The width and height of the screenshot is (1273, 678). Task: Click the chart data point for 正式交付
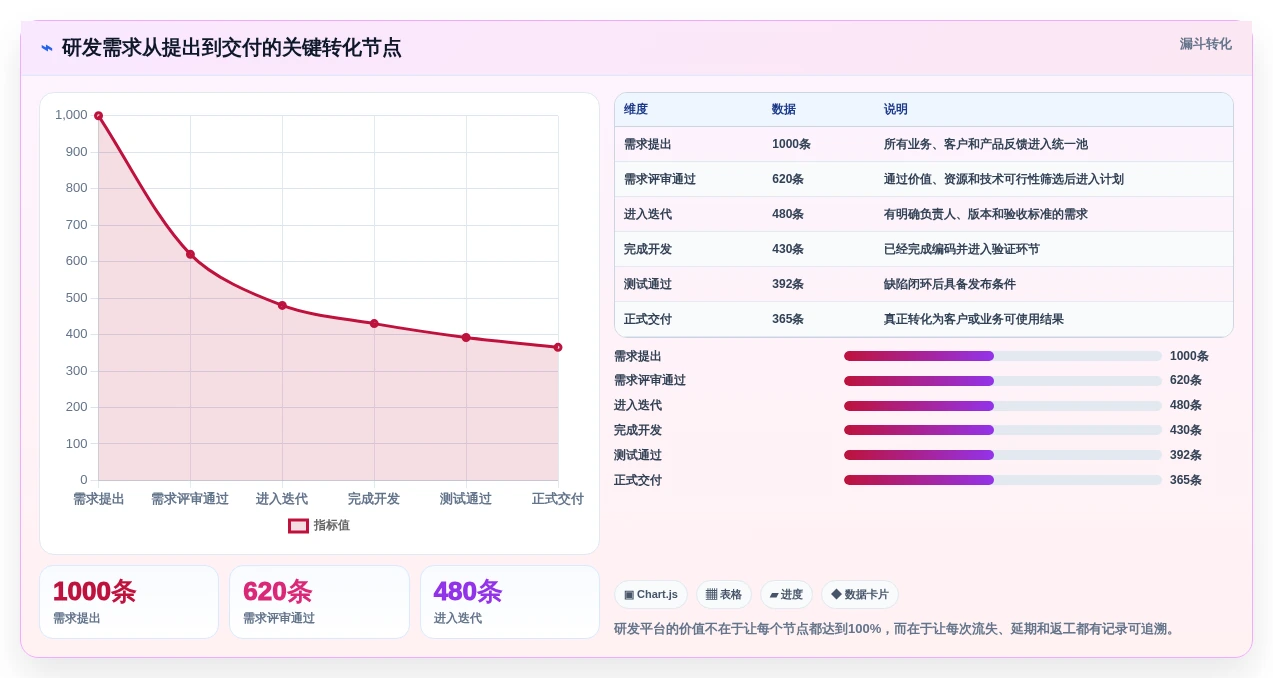558,347
